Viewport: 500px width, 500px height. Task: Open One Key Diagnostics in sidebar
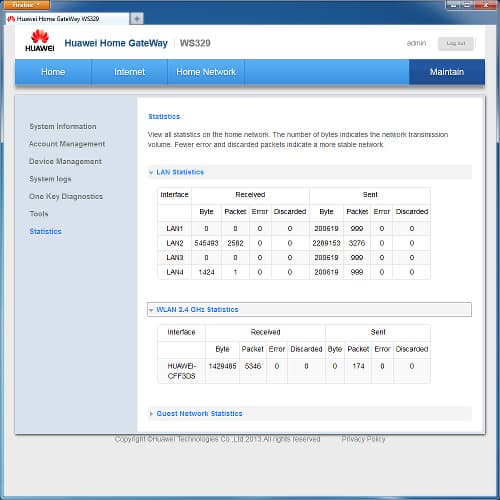click(x=66, y=196)
